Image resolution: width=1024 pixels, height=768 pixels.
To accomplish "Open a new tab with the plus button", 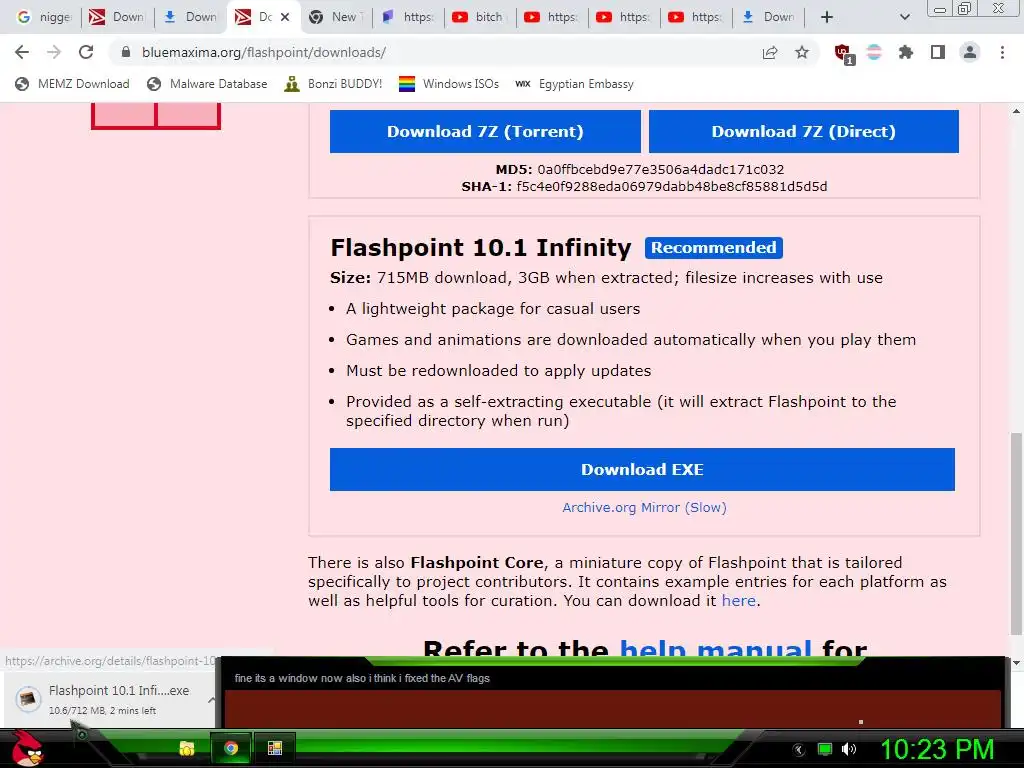I will (x=827, y=17).
